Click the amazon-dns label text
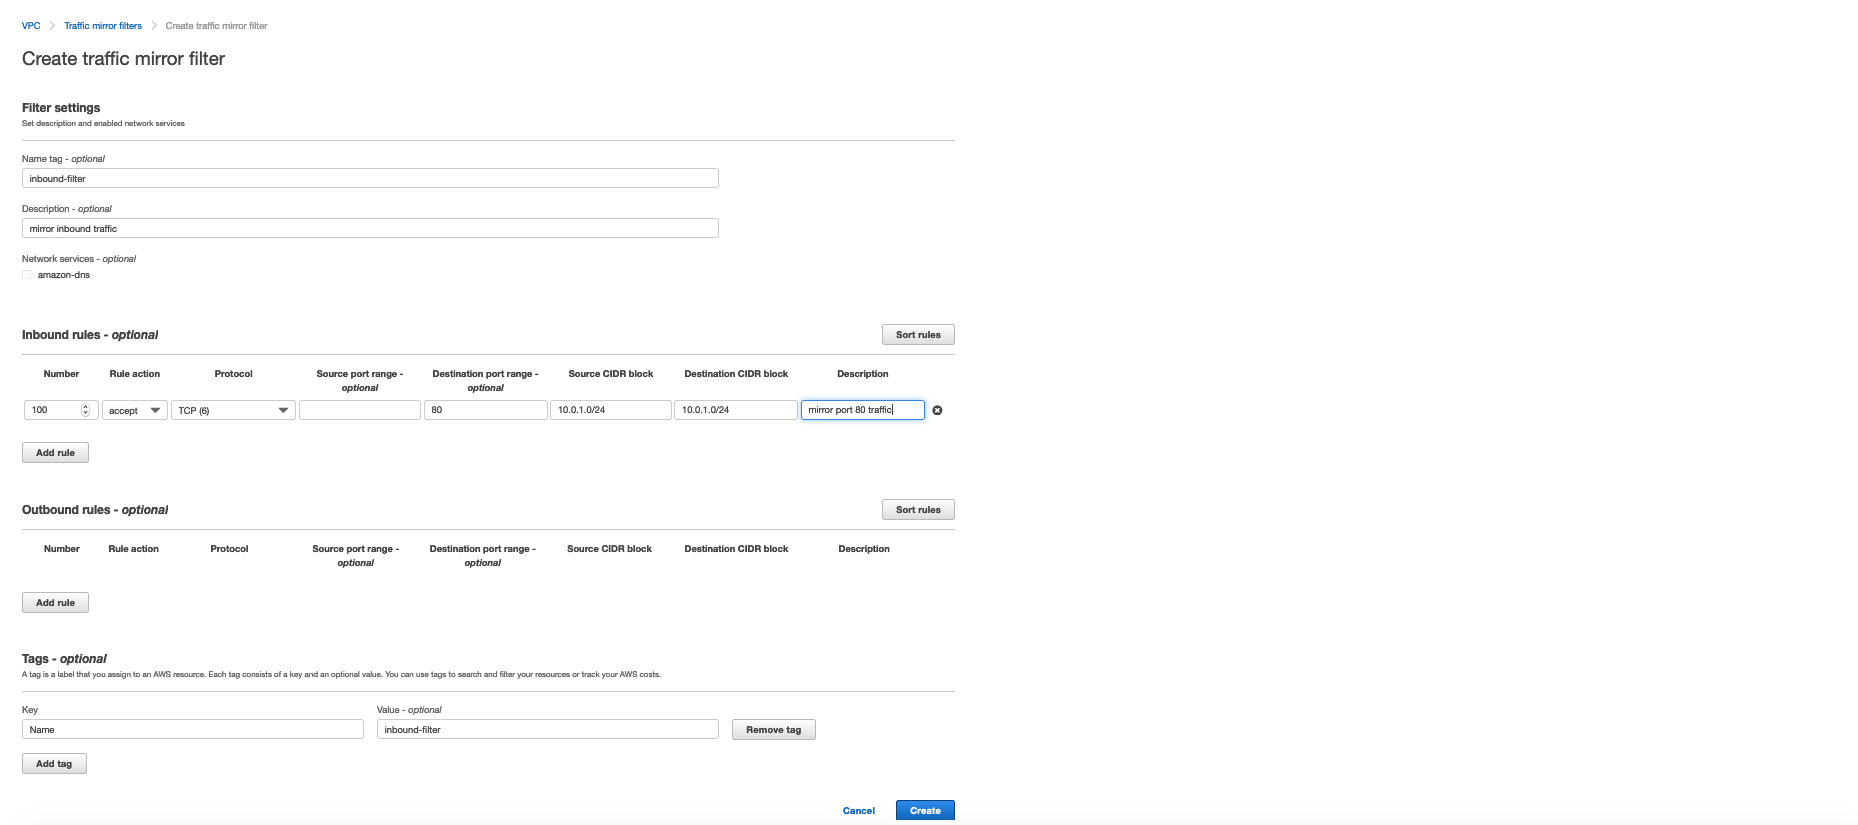 64,275
